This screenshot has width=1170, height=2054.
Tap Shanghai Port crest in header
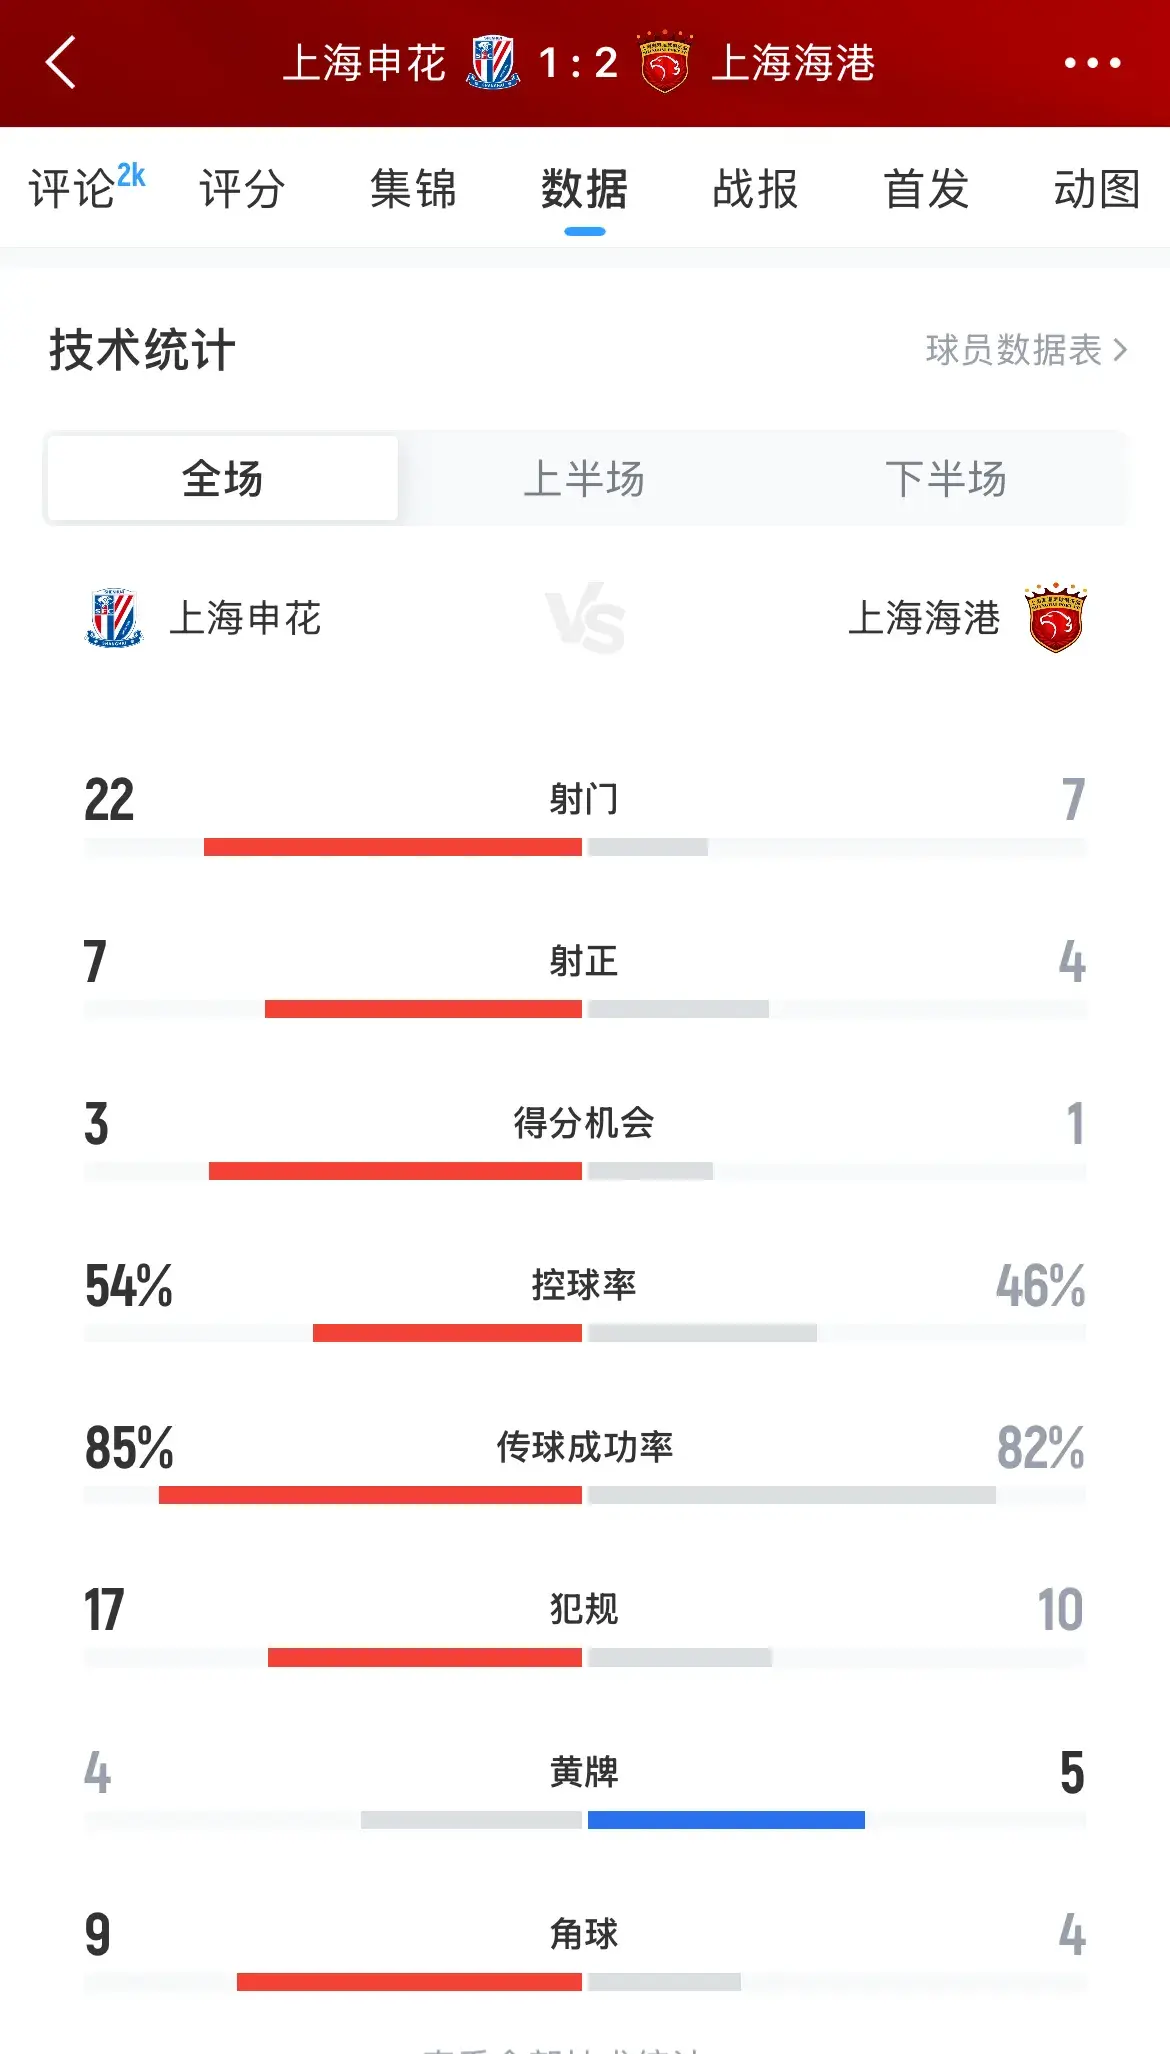pyautogui.click(x=665, y=63)
